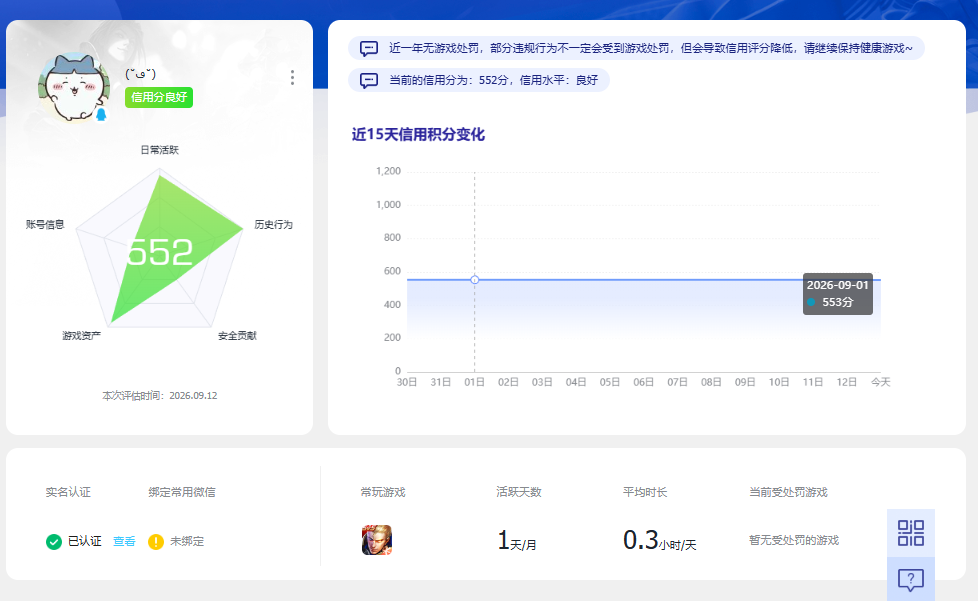
Task: Open the help question bubble icon
Action: coord(911,580)
